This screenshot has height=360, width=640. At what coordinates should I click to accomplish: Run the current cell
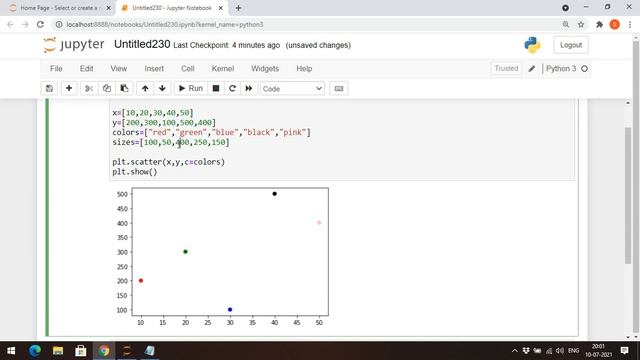coord(191,89)
